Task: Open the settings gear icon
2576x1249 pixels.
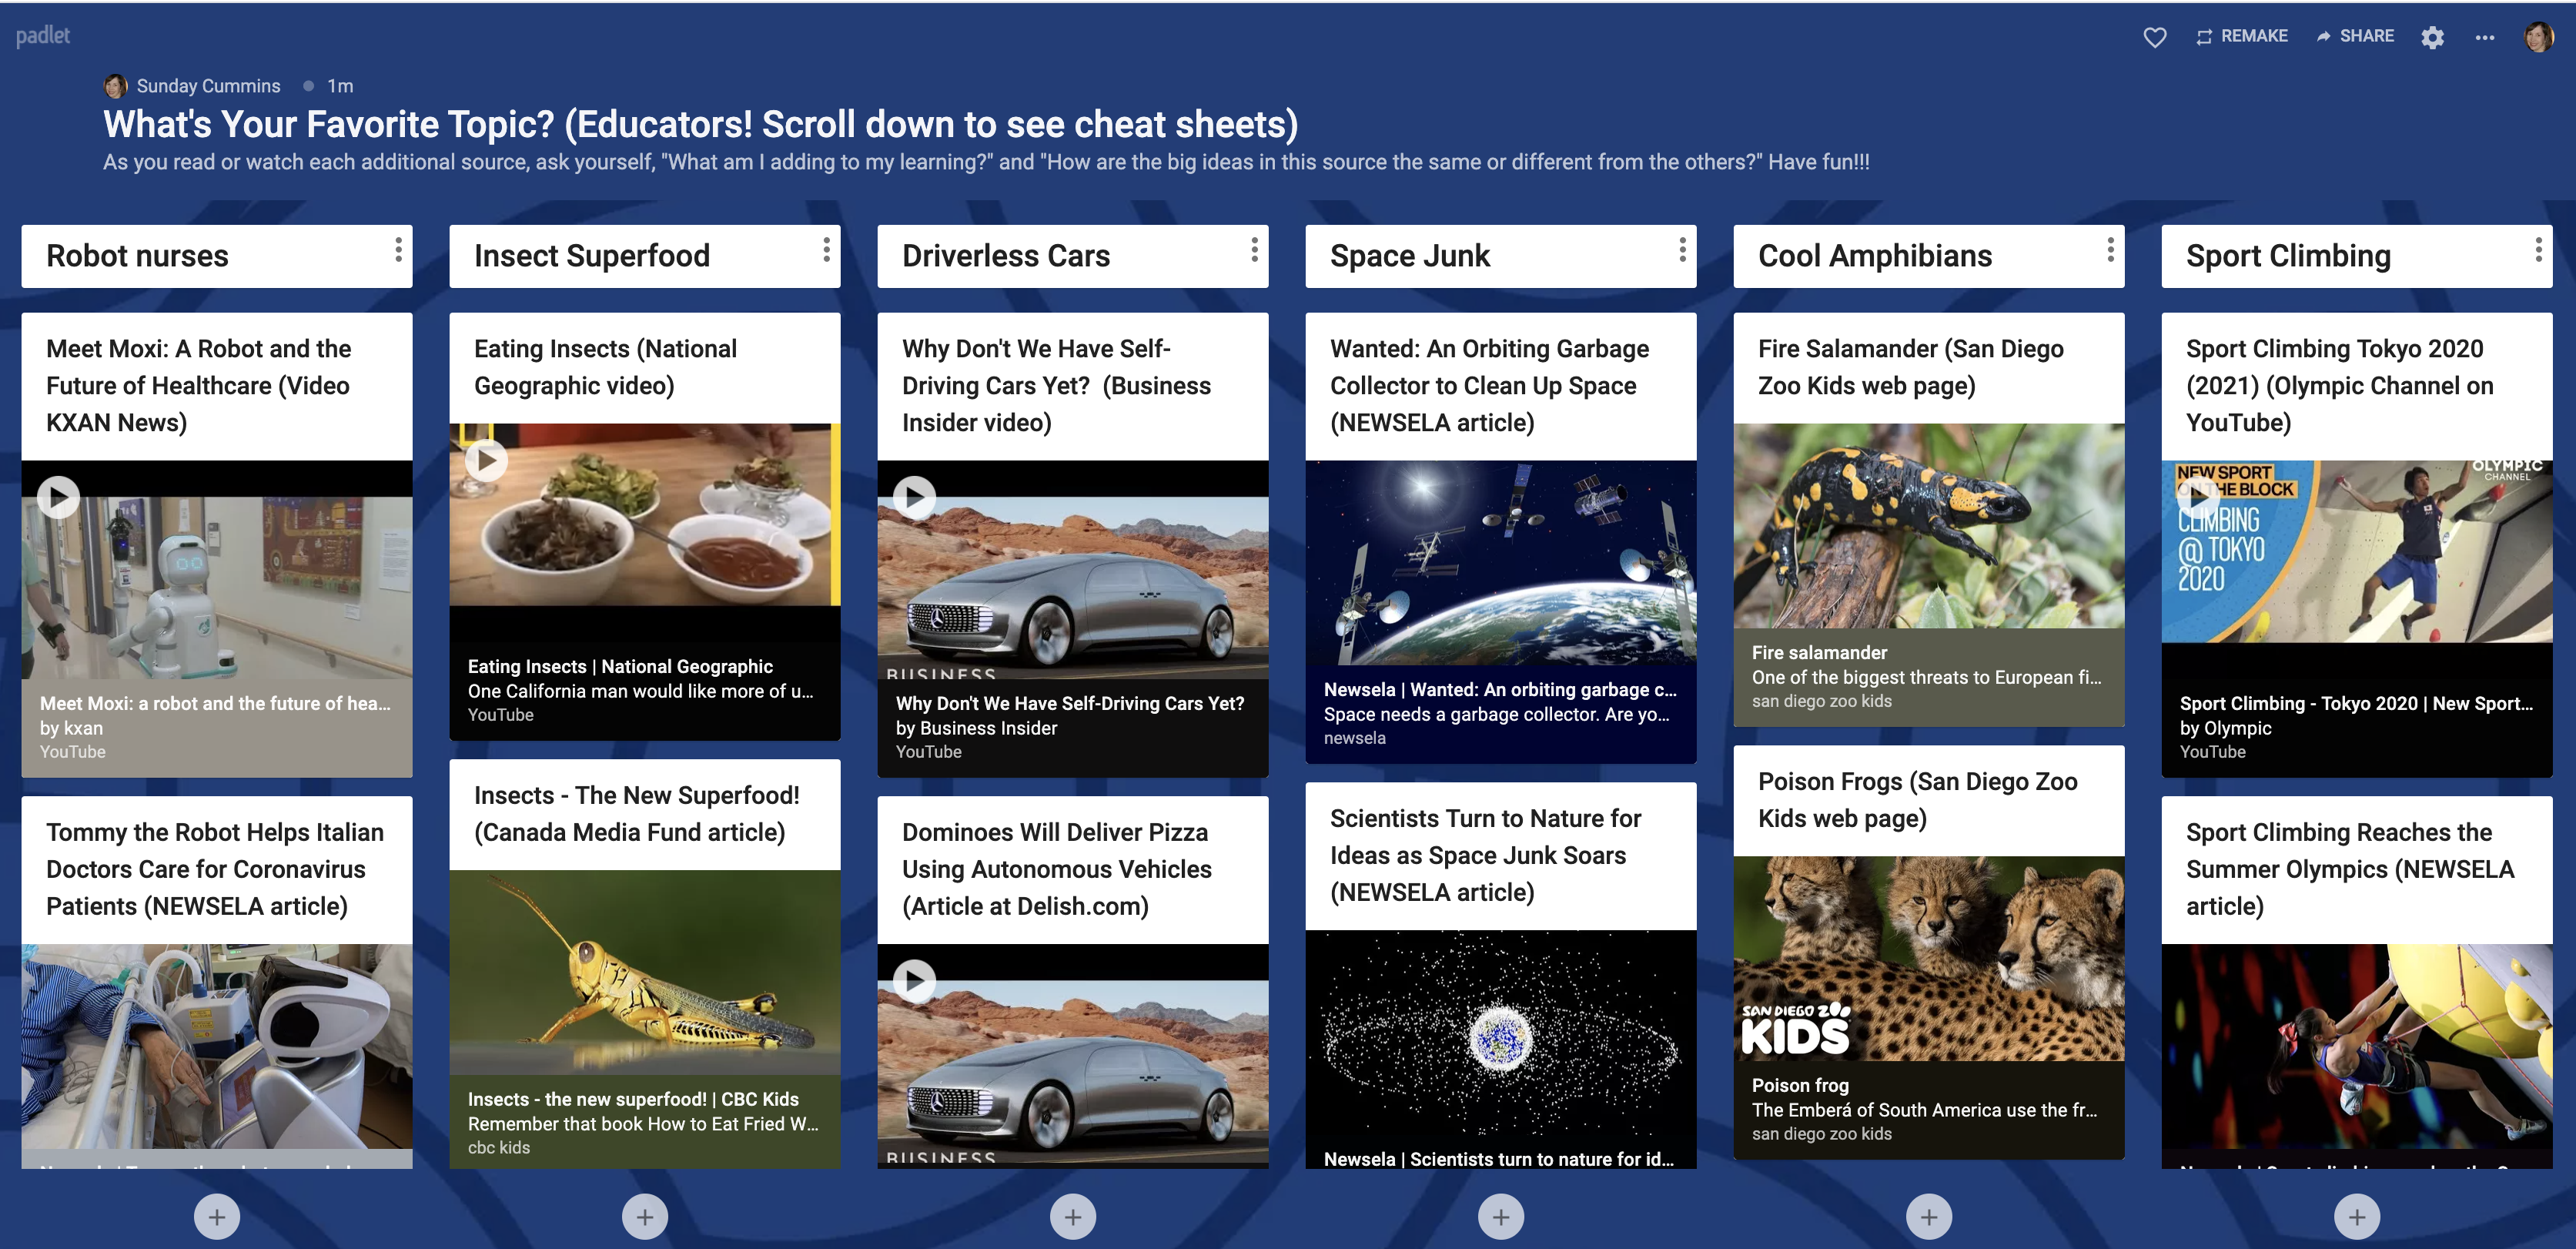Action: [x=2432, y=37]
